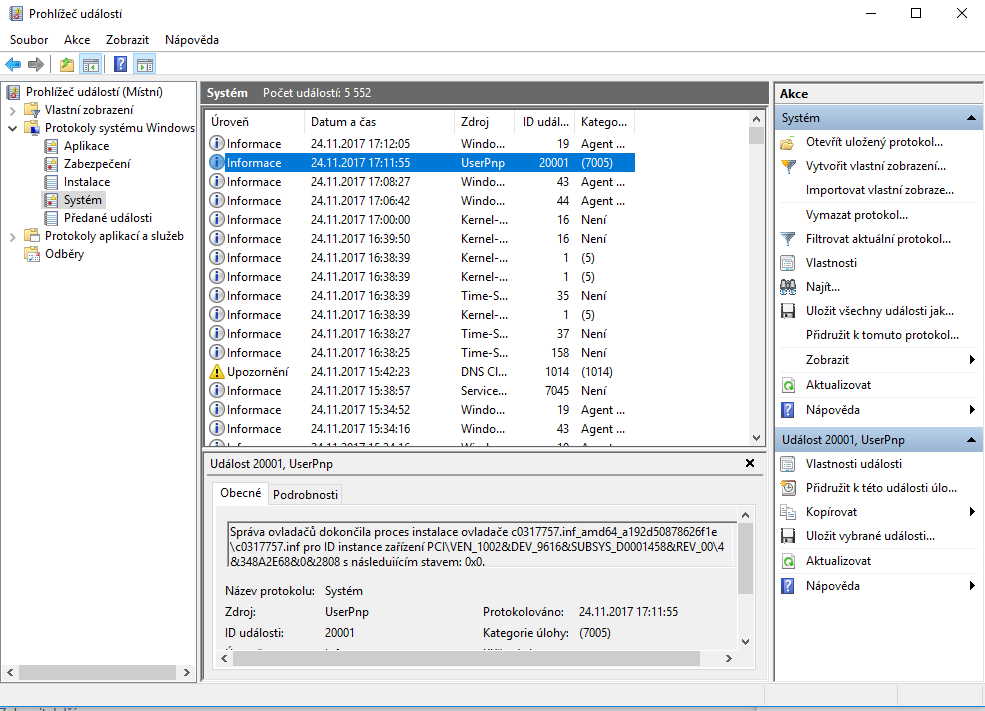Click Vymazat protokol in the actions pane
Image resolution: width=985 pixels, height=711 pixels.
(856, 215)
